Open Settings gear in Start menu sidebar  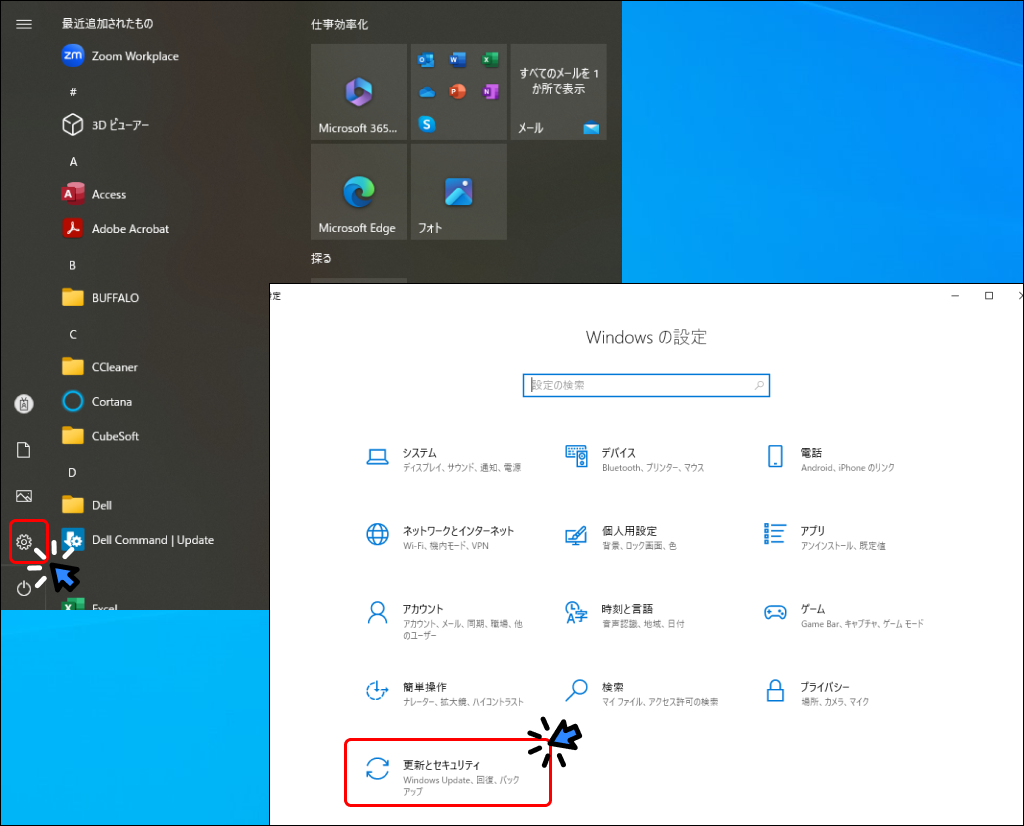tap(24, 541)
